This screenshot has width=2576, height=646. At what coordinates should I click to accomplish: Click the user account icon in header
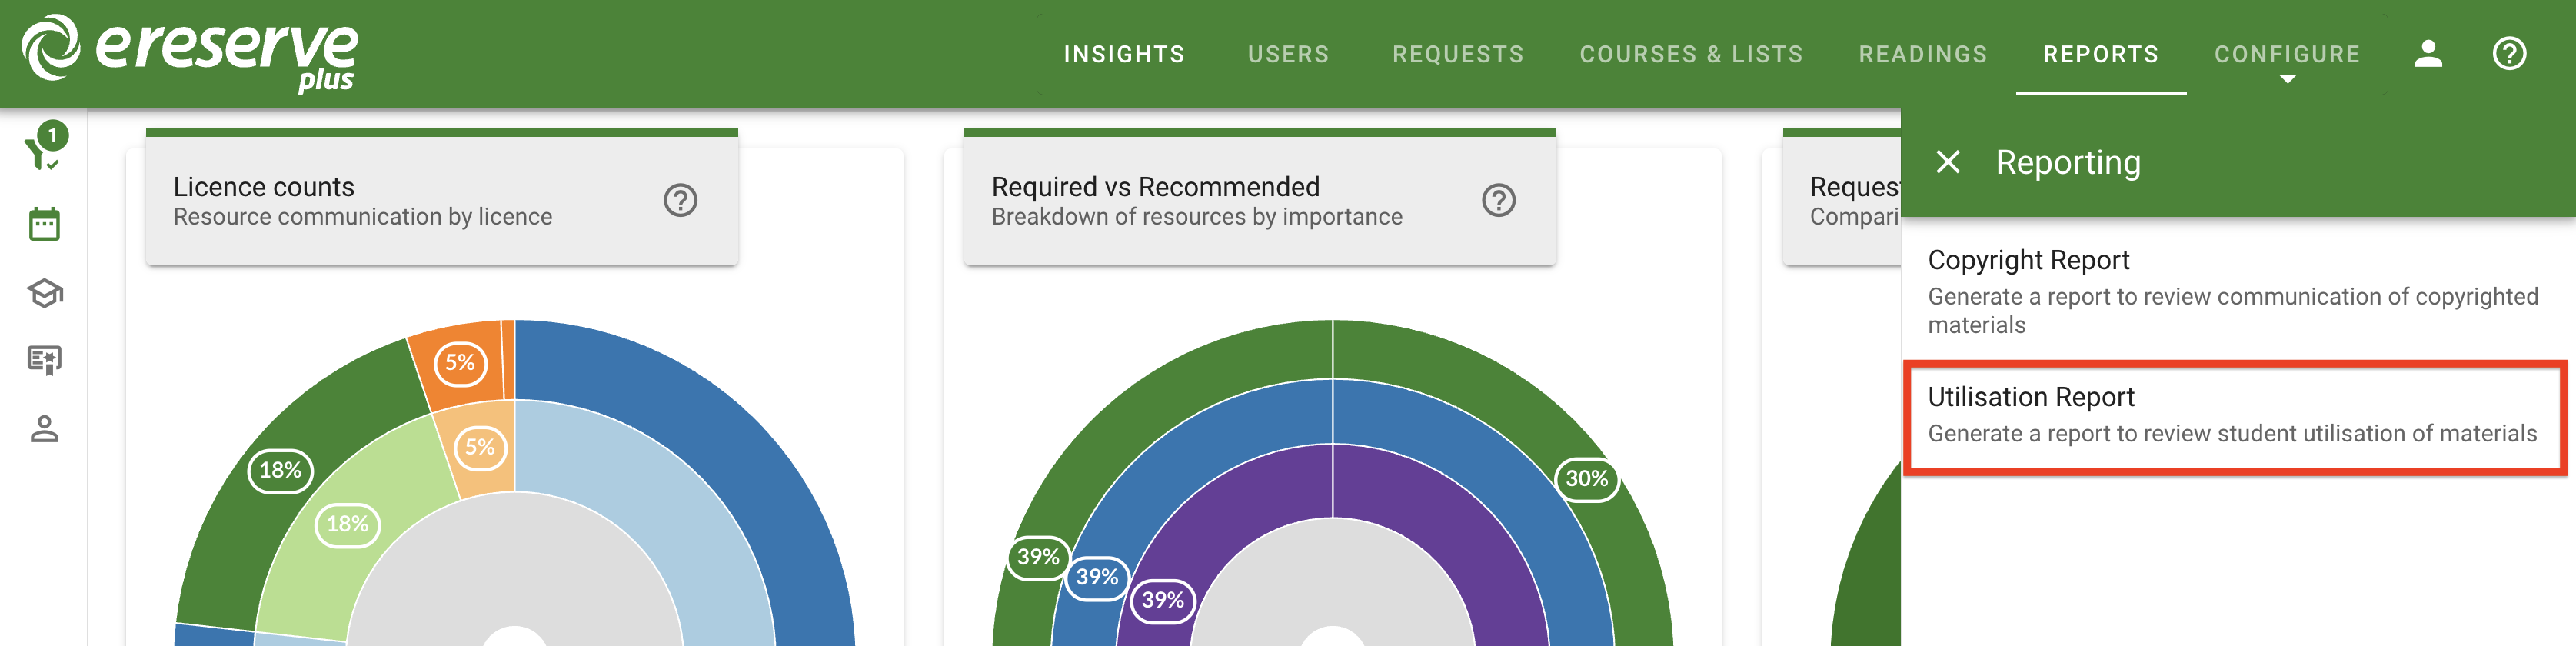point(2427,53)
